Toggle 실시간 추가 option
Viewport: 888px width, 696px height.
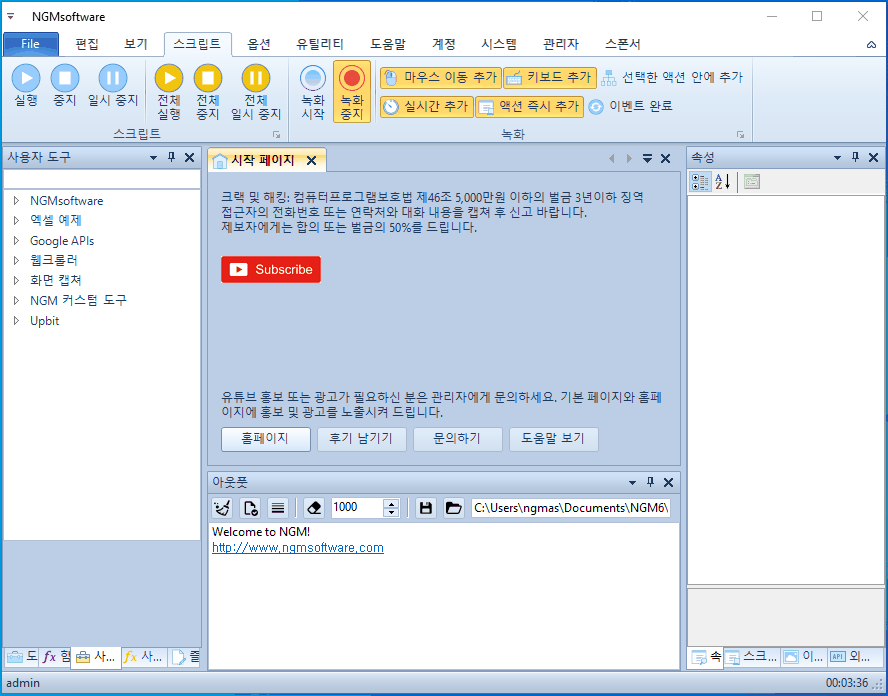pos(426,106)
